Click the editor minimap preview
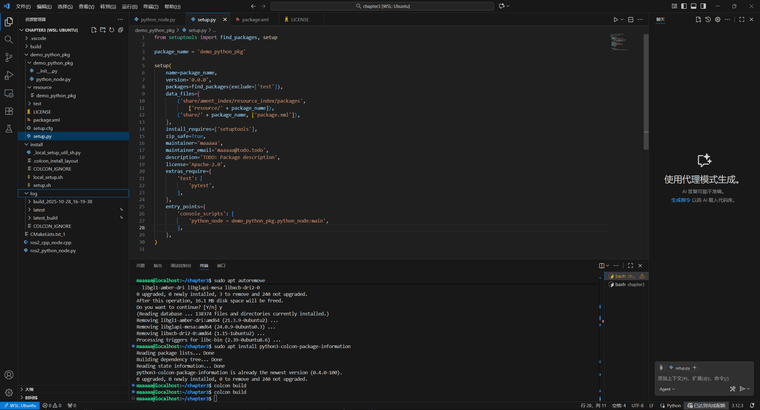 [x=618, y=42]
